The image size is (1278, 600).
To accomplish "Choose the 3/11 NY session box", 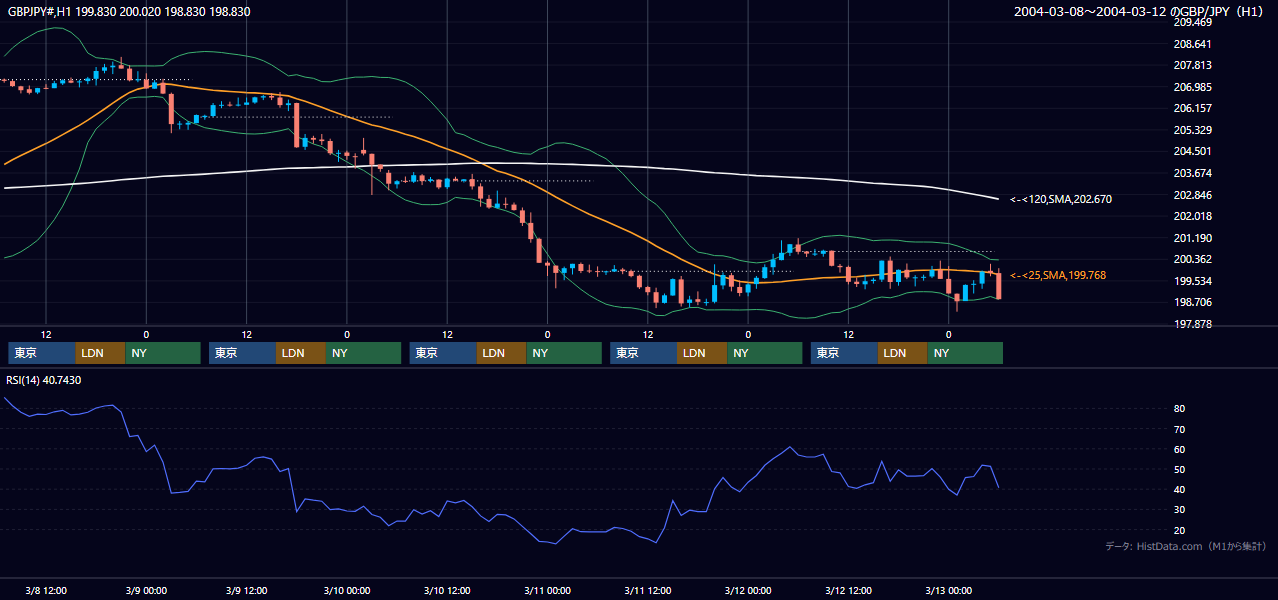I will pos(765,353).
